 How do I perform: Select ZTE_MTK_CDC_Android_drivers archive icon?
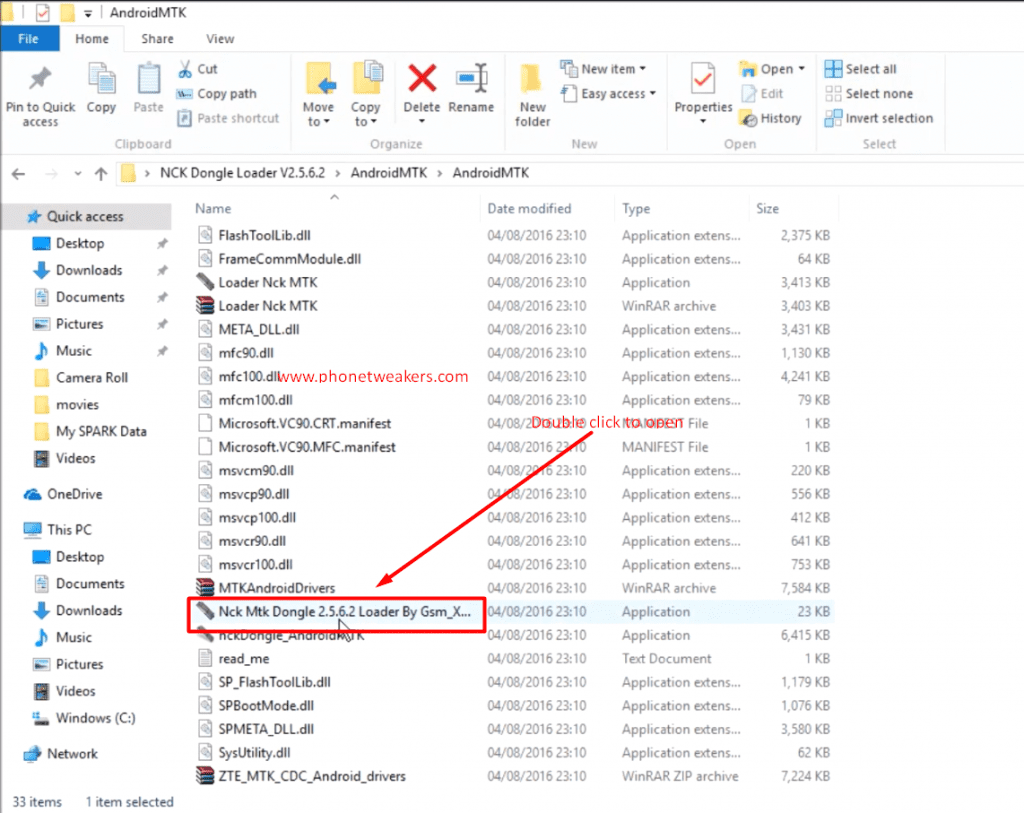tap(205, 776)
